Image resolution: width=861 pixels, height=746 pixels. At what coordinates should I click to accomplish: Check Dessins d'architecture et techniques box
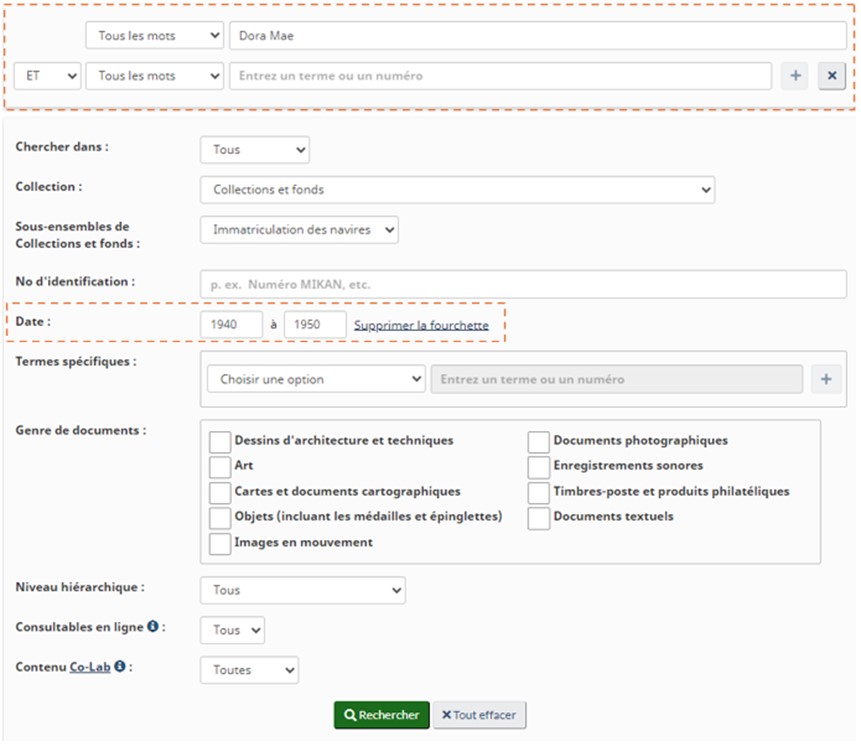coord(220,441)
